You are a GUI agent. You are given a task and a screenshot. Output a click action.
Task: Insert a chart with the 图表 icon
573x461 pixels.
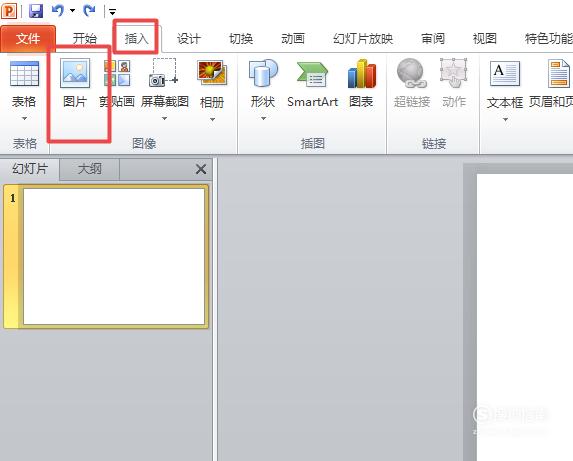[361, 73]
